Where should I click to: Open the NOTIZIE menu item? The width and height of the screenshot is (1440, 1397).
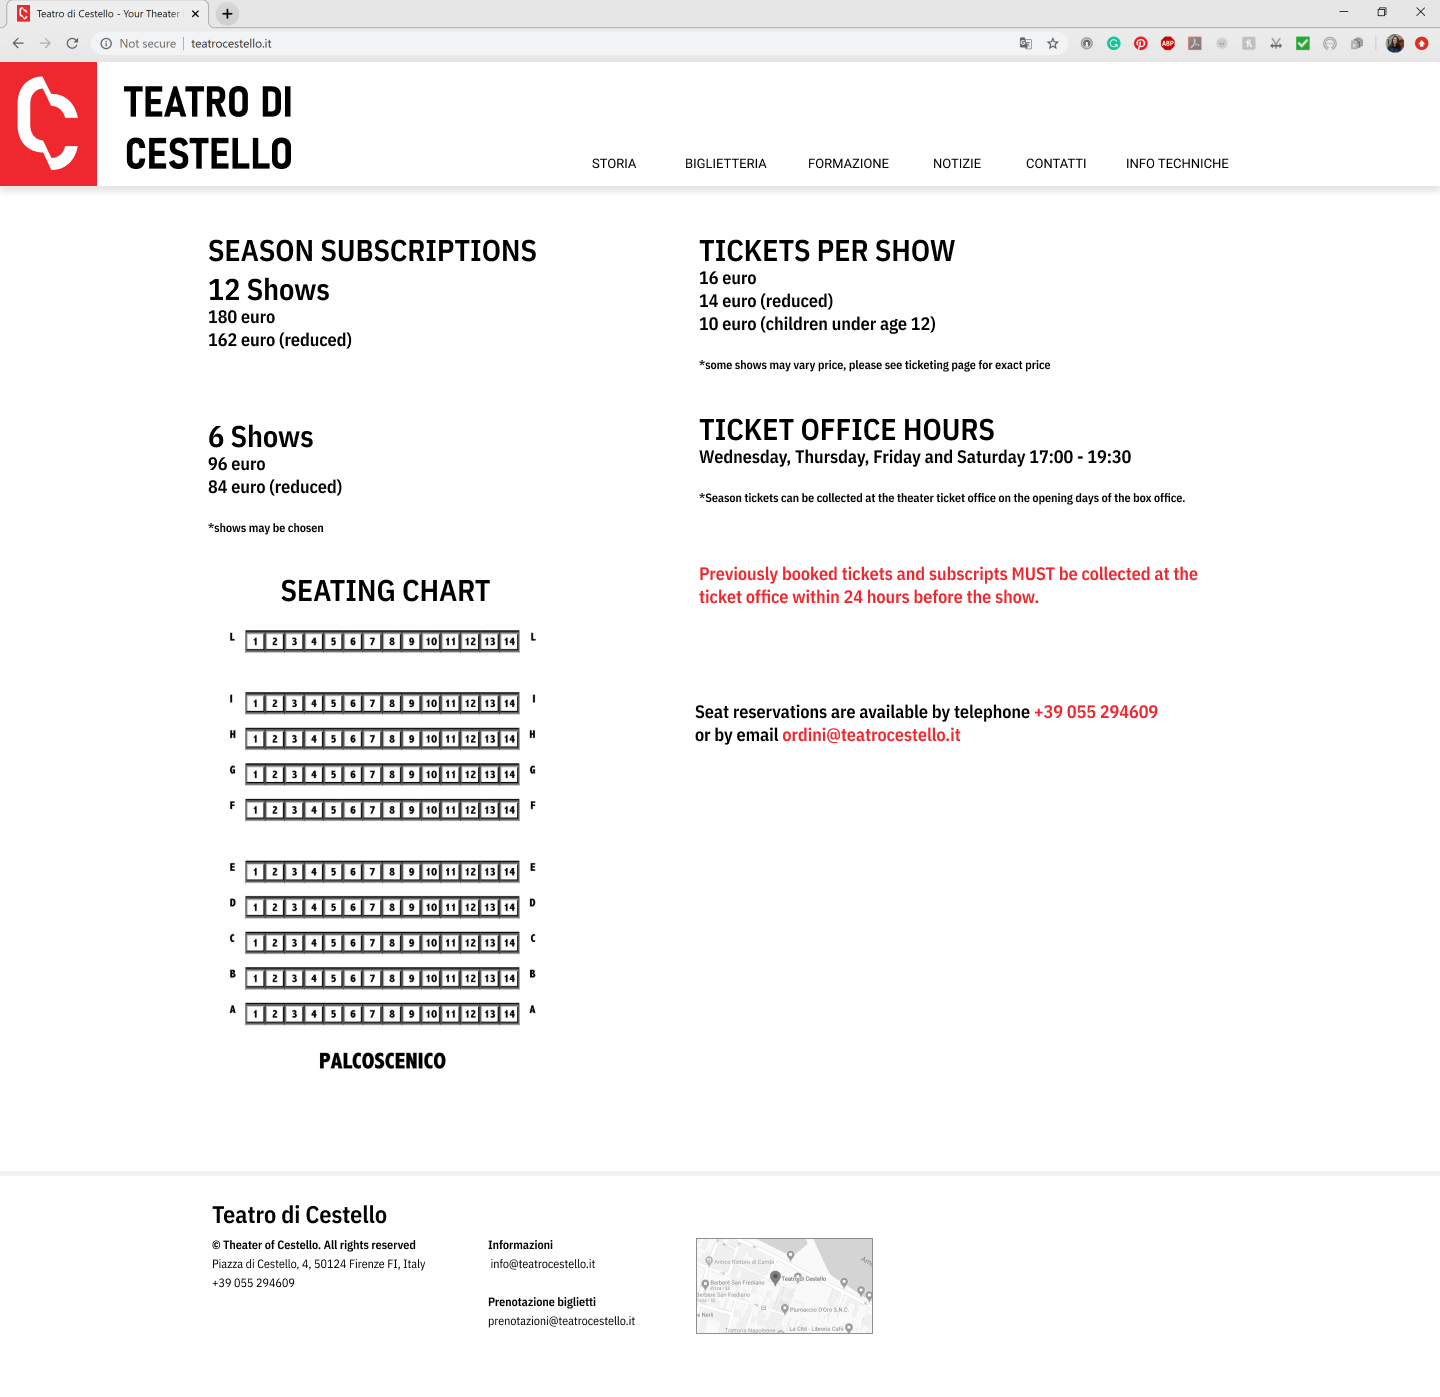pos(957,163)
